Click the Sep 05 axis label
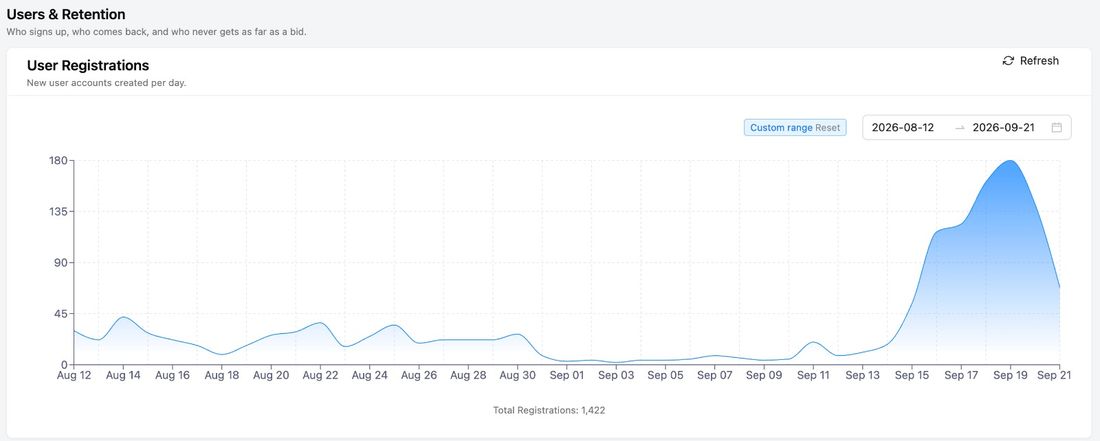This screenshot has width=1100, height=441. [666, 376]
